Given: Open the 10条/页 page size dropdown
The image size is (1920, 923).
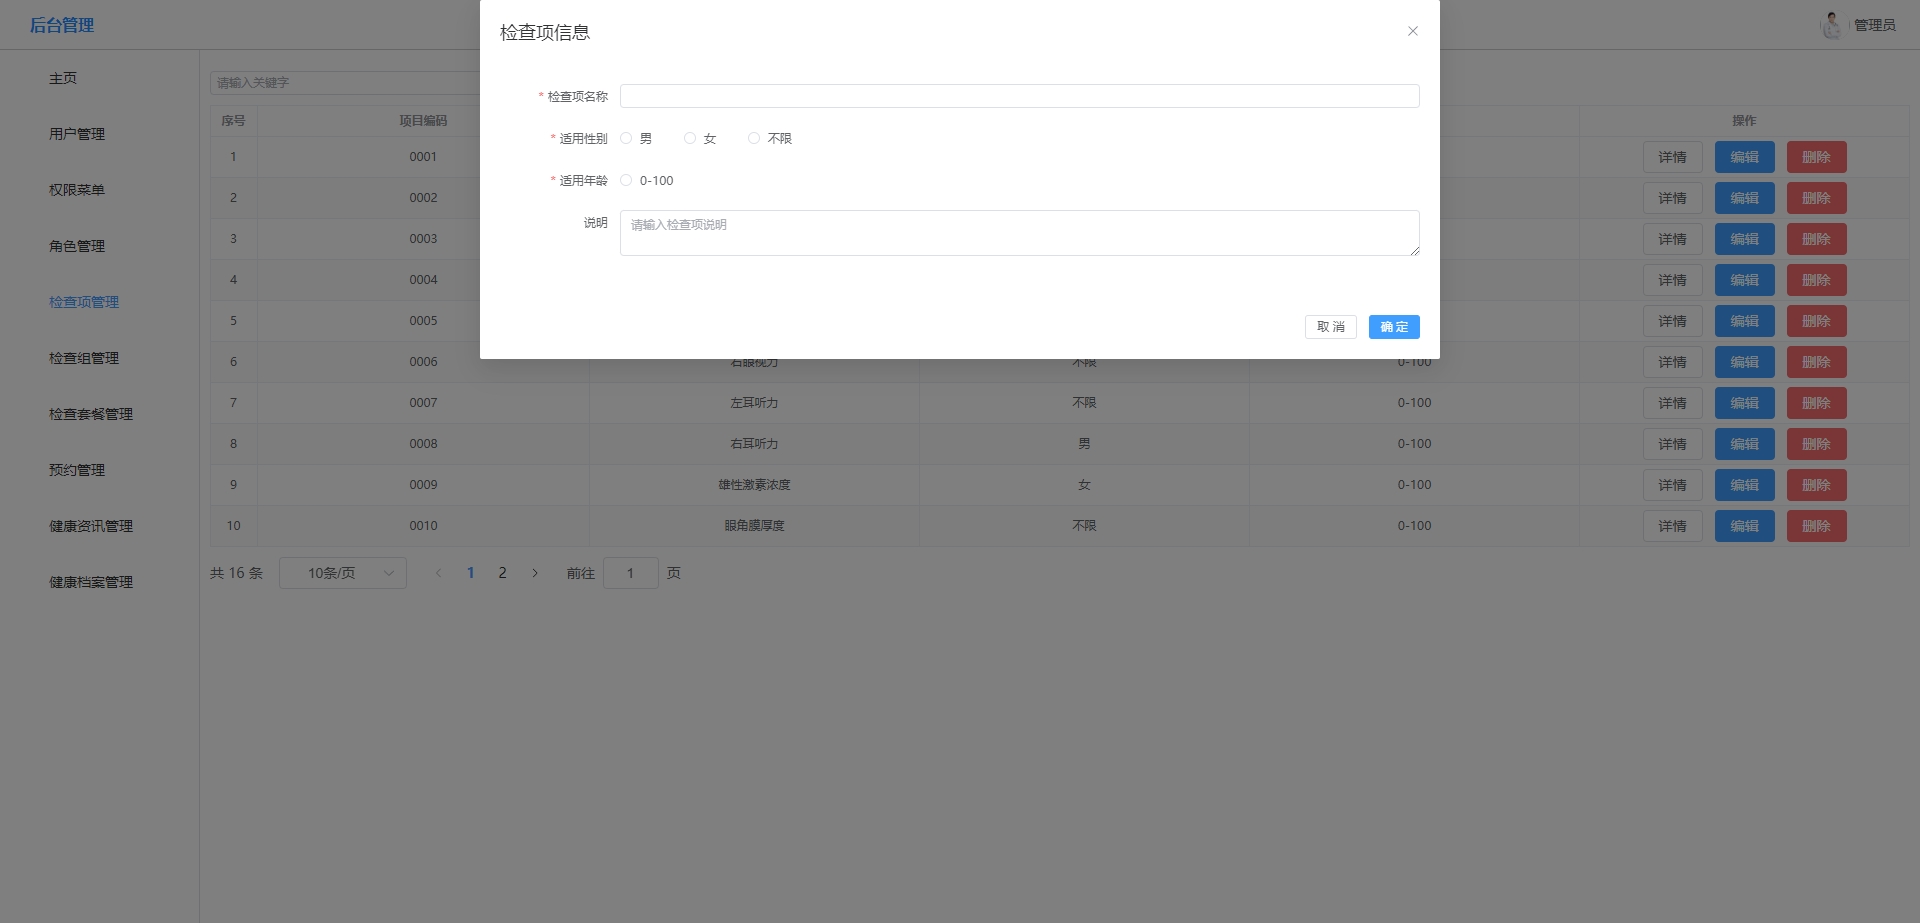Looking at the screenshot, I should click(342, 573).
